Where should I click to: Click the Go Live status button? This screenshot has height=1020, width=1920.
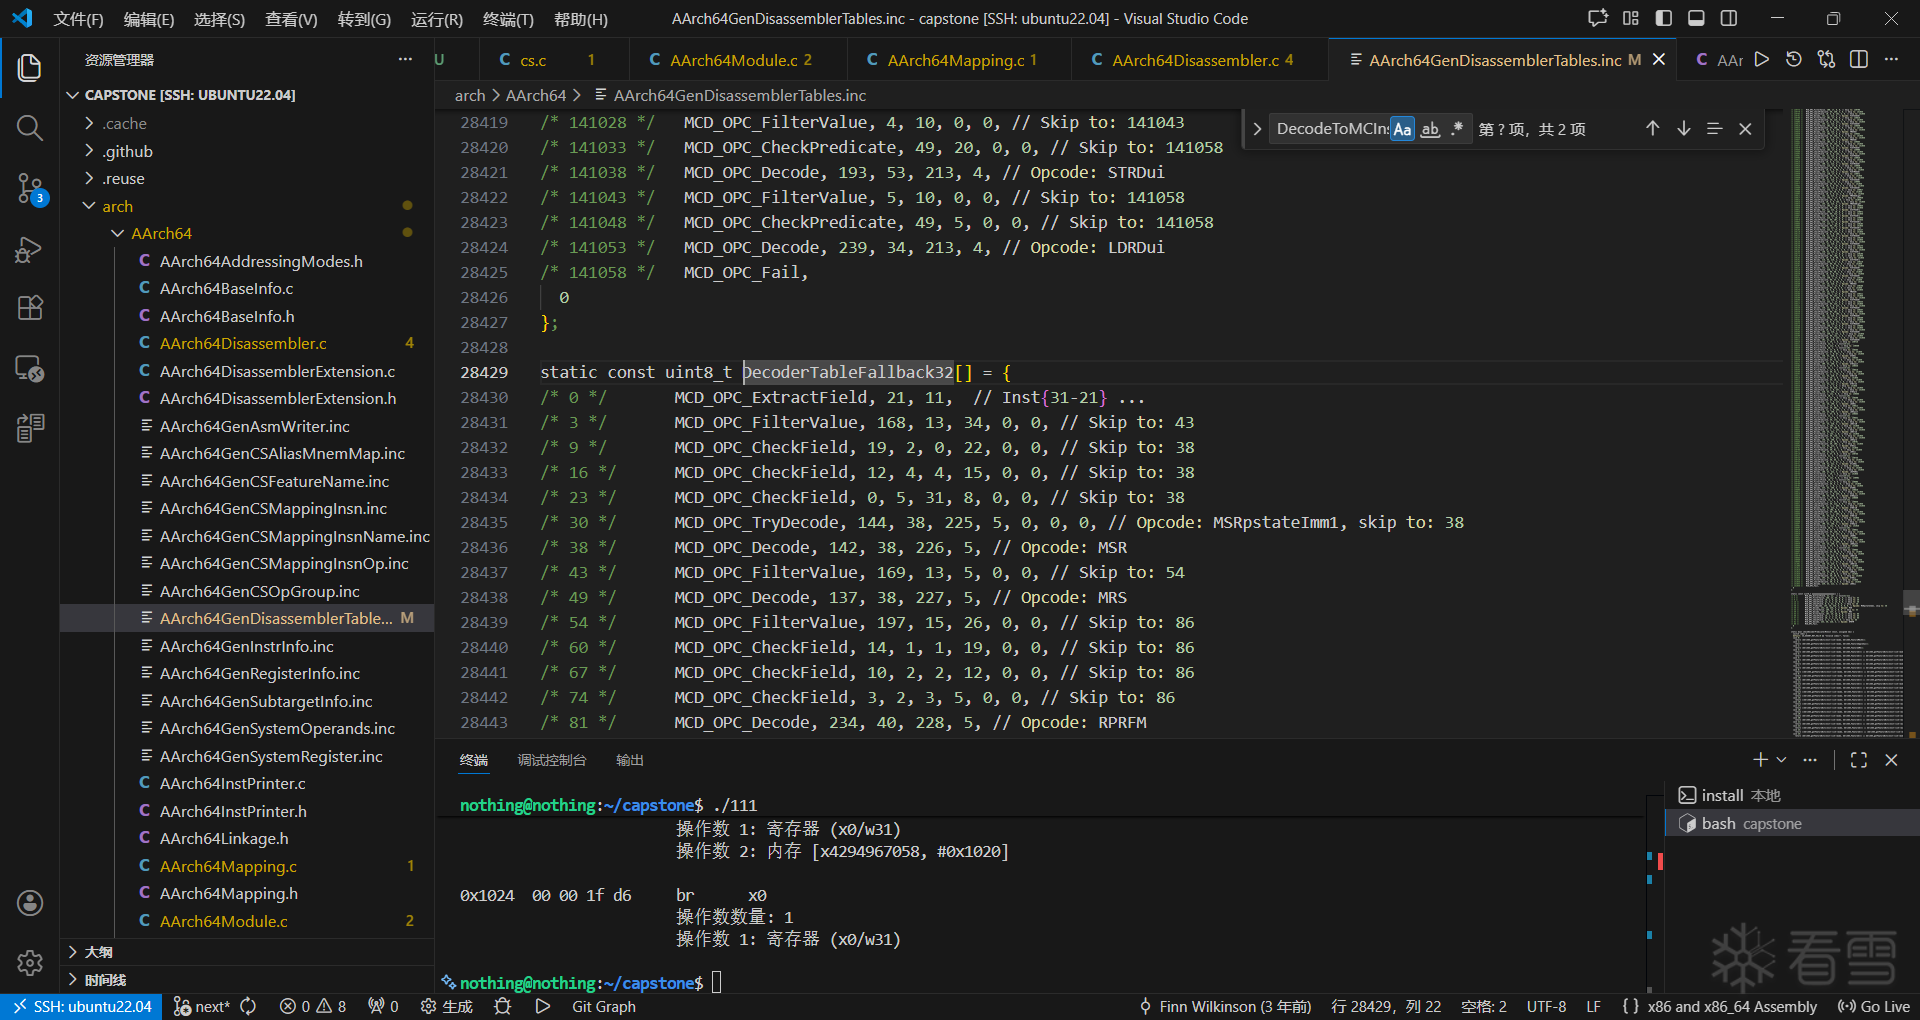coord(1874,1006)
